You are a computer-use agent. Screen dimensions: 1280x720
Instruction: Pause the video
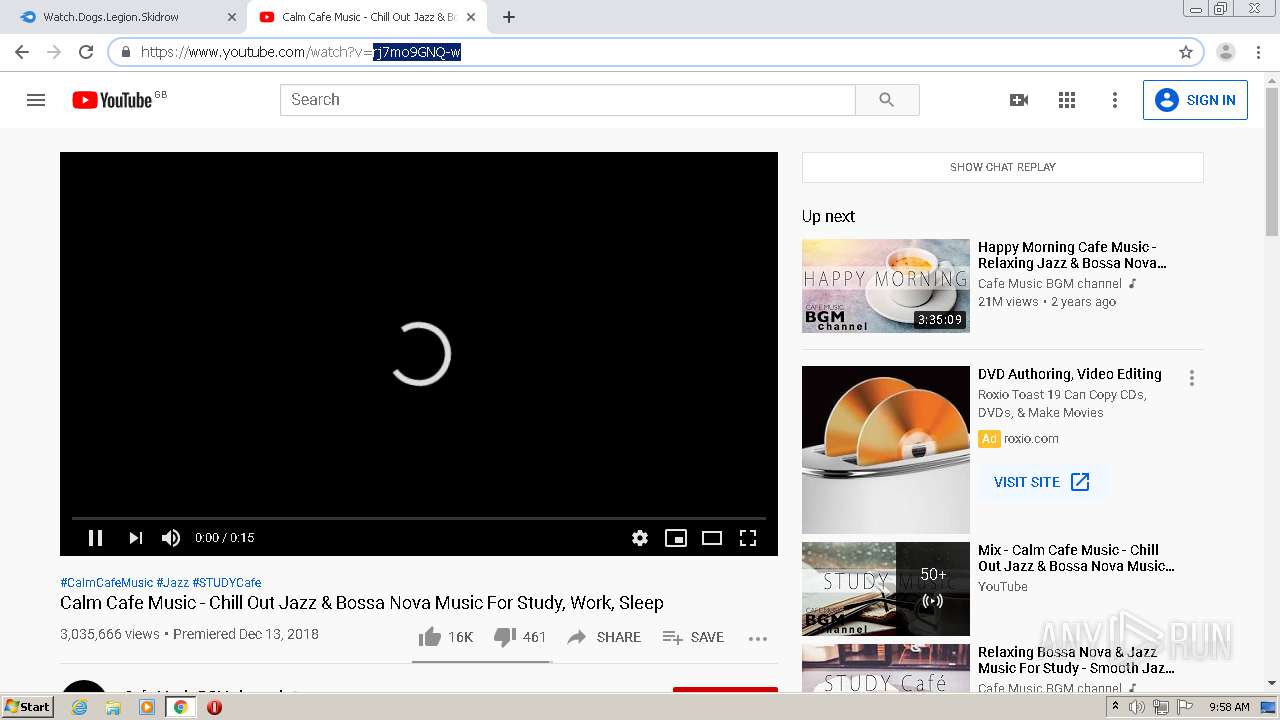95,538
